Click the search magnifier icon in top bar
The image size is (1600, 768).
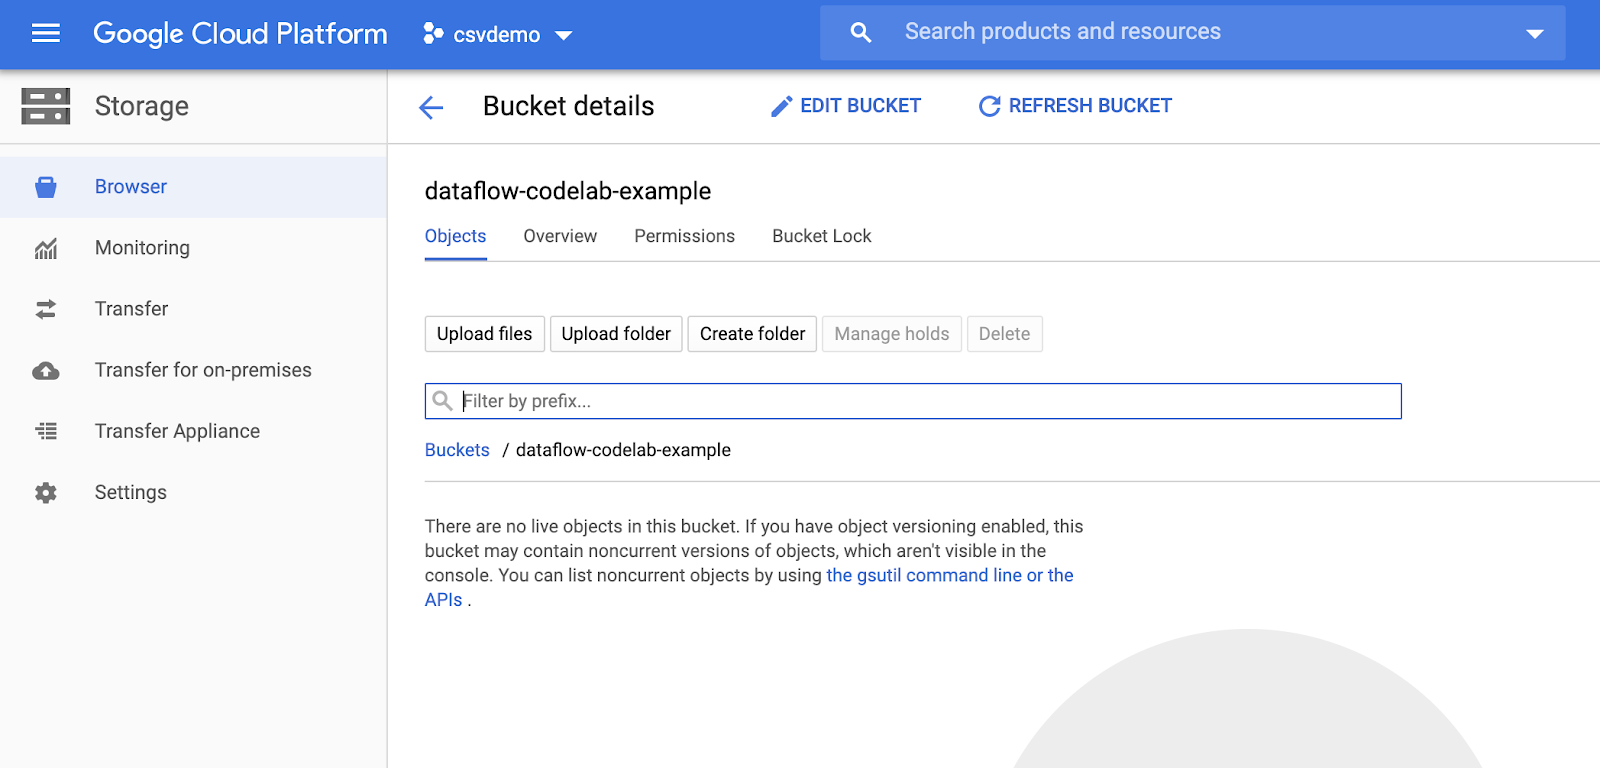(860, 33)
